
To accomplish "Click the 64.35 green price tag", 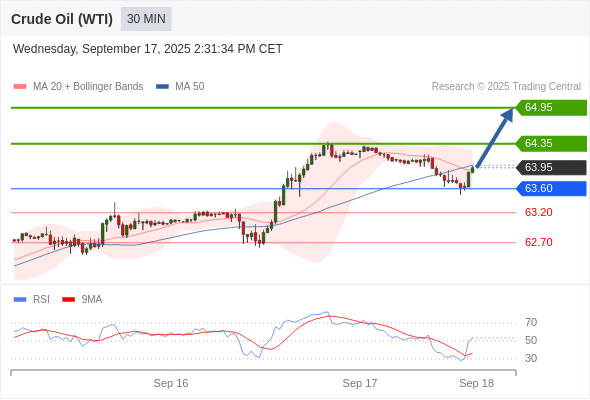I will [551, 143].
